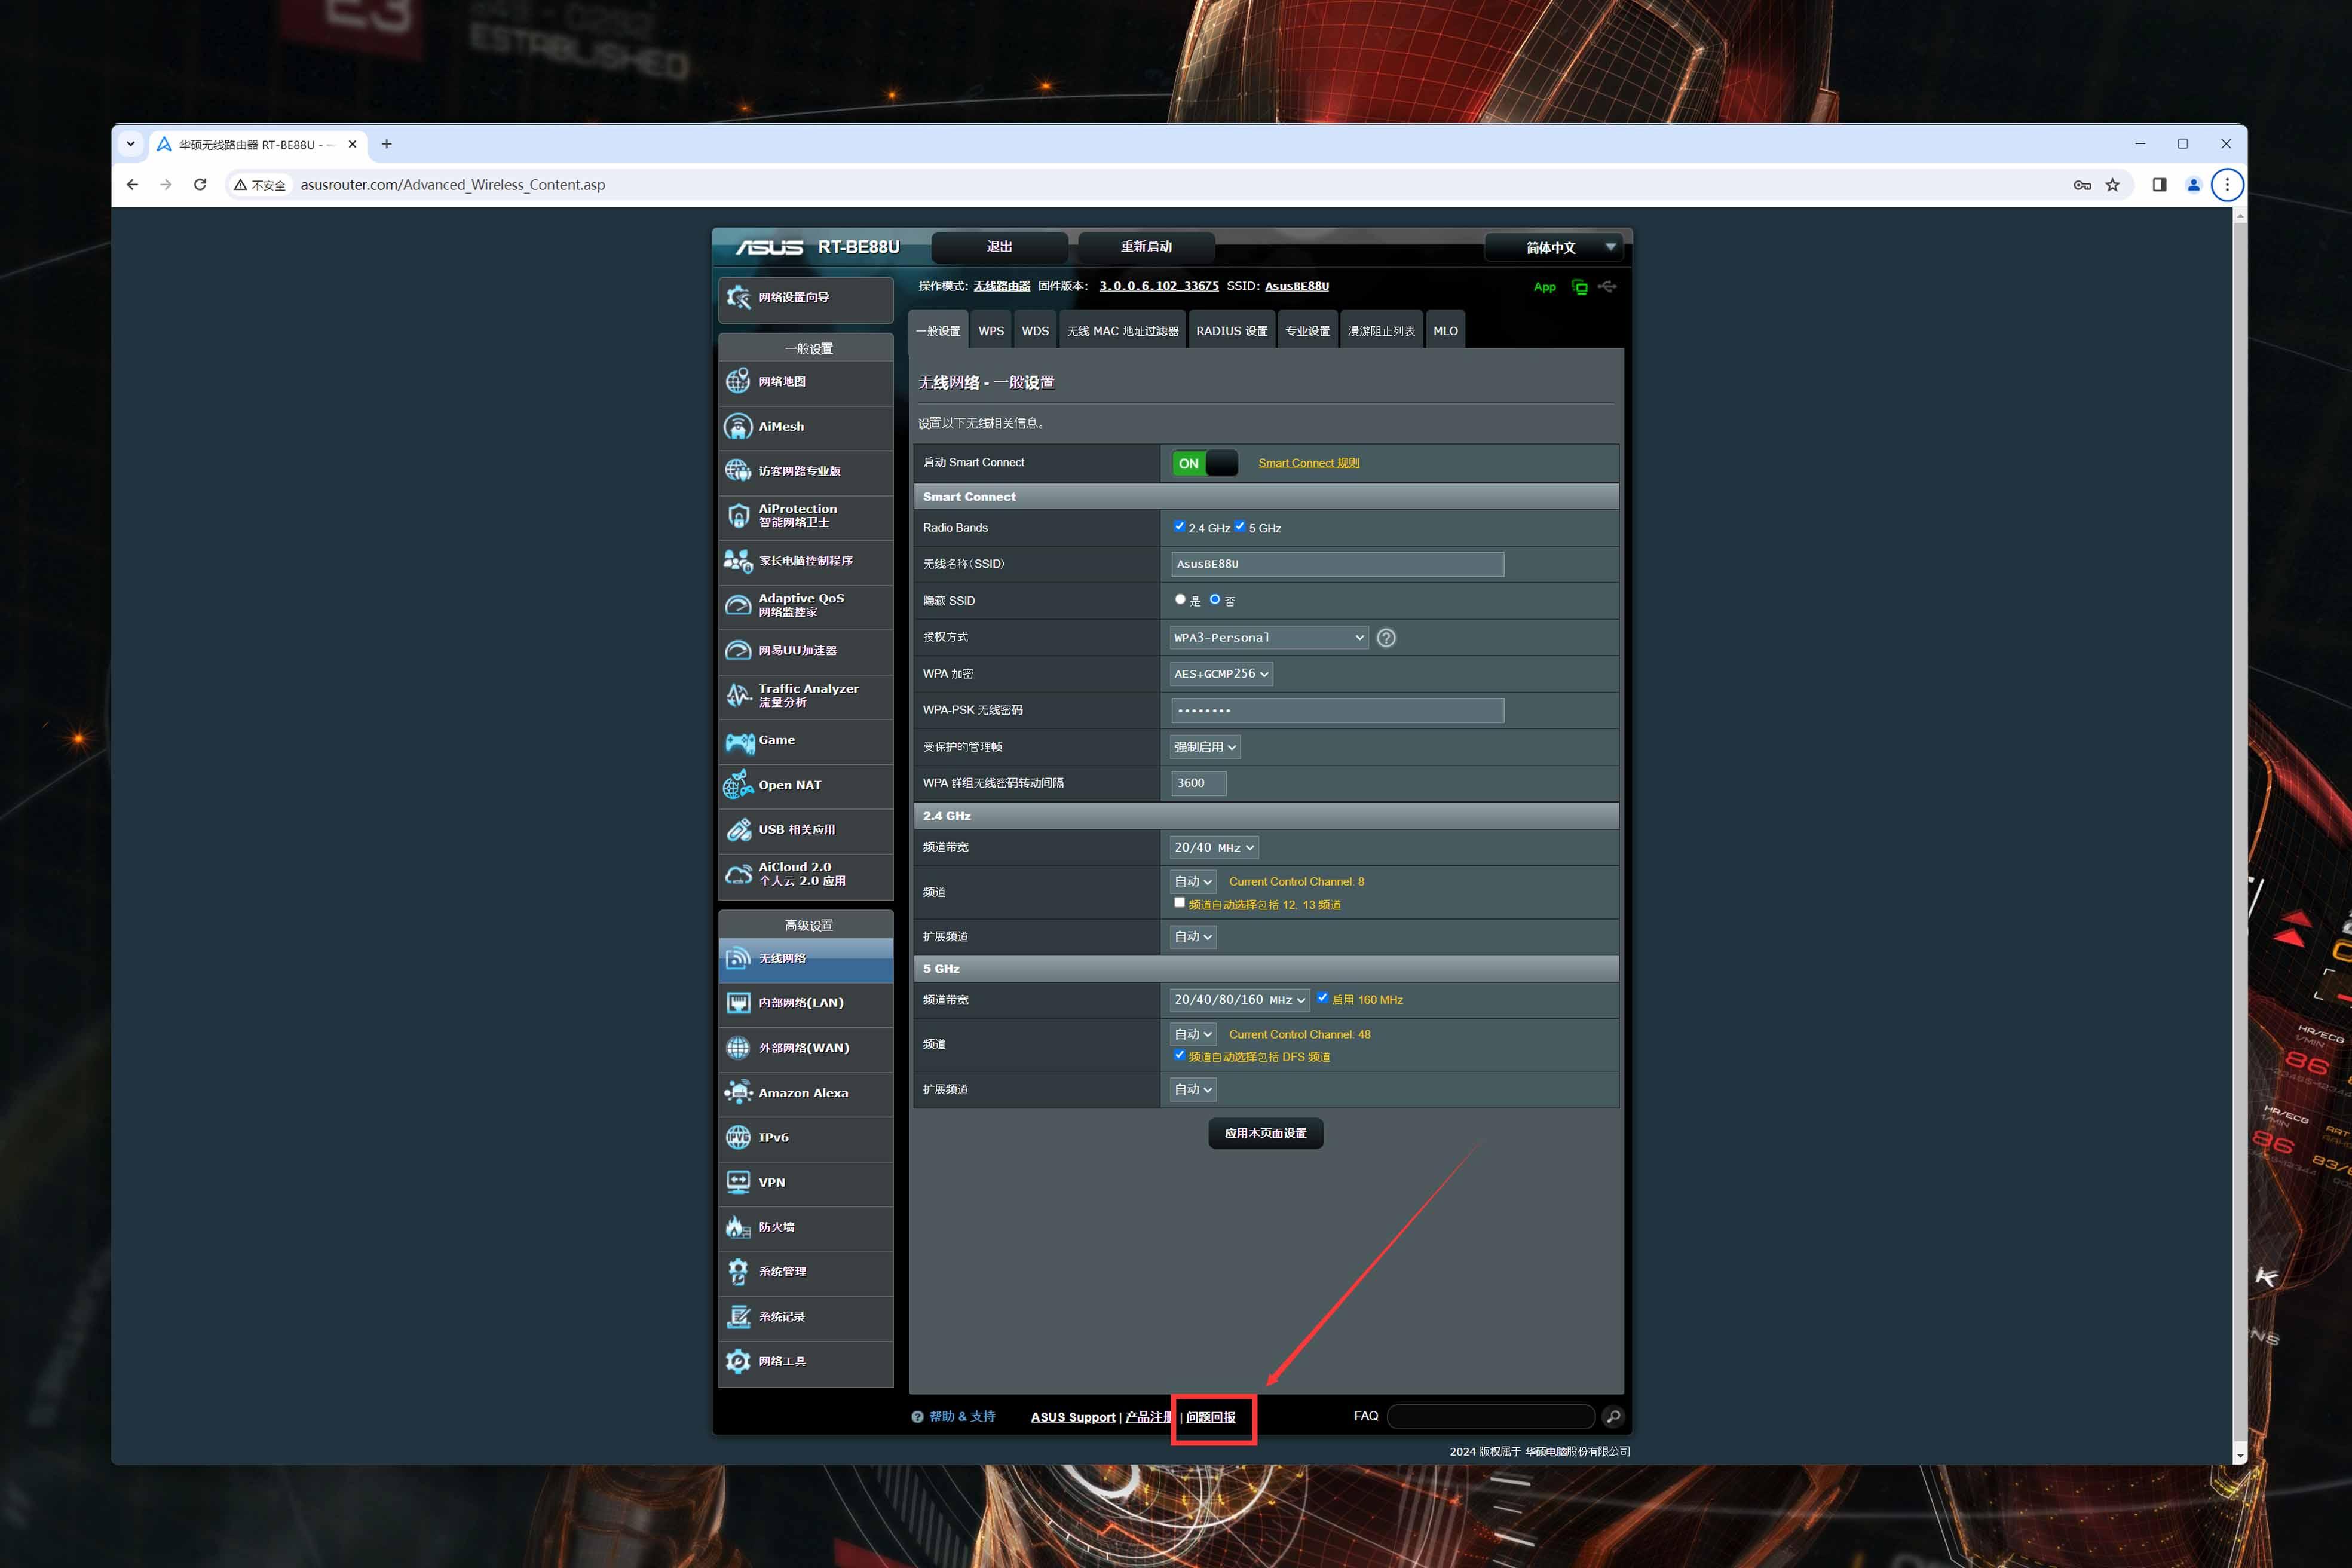Open the Smart Connect rules link
This screenshot has width=2352, height=1568.
1308,463
